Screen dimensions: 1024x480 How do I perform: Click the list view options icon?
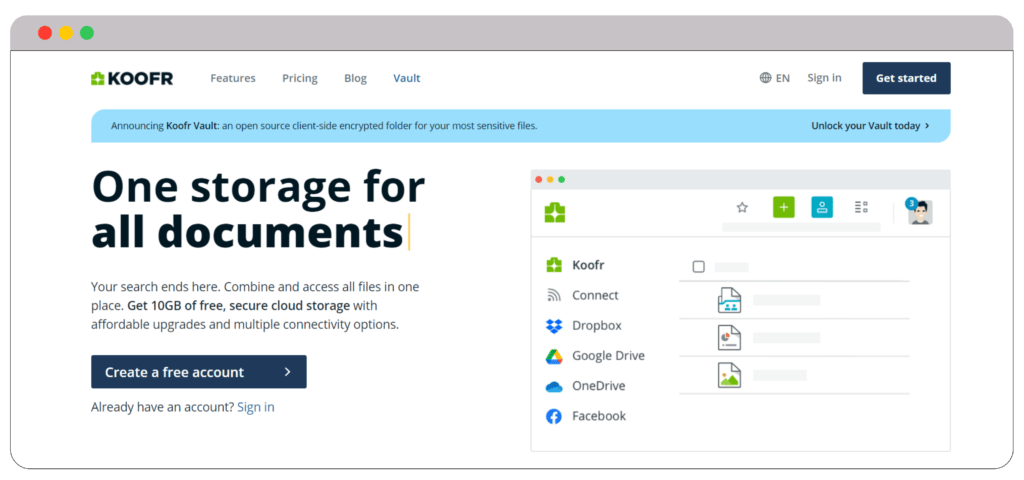(861, 208)
